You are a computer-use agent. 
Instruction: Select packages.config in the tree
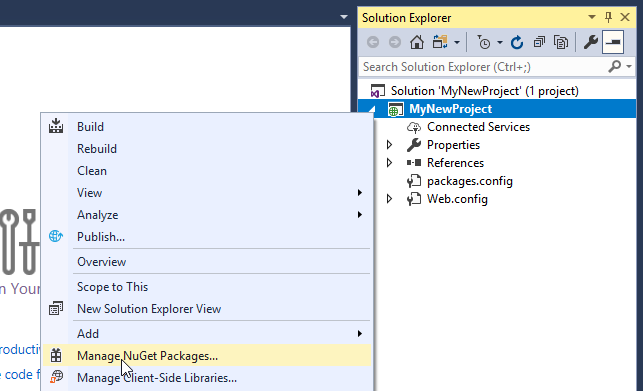pyautogui.click(x=470, y=181)
